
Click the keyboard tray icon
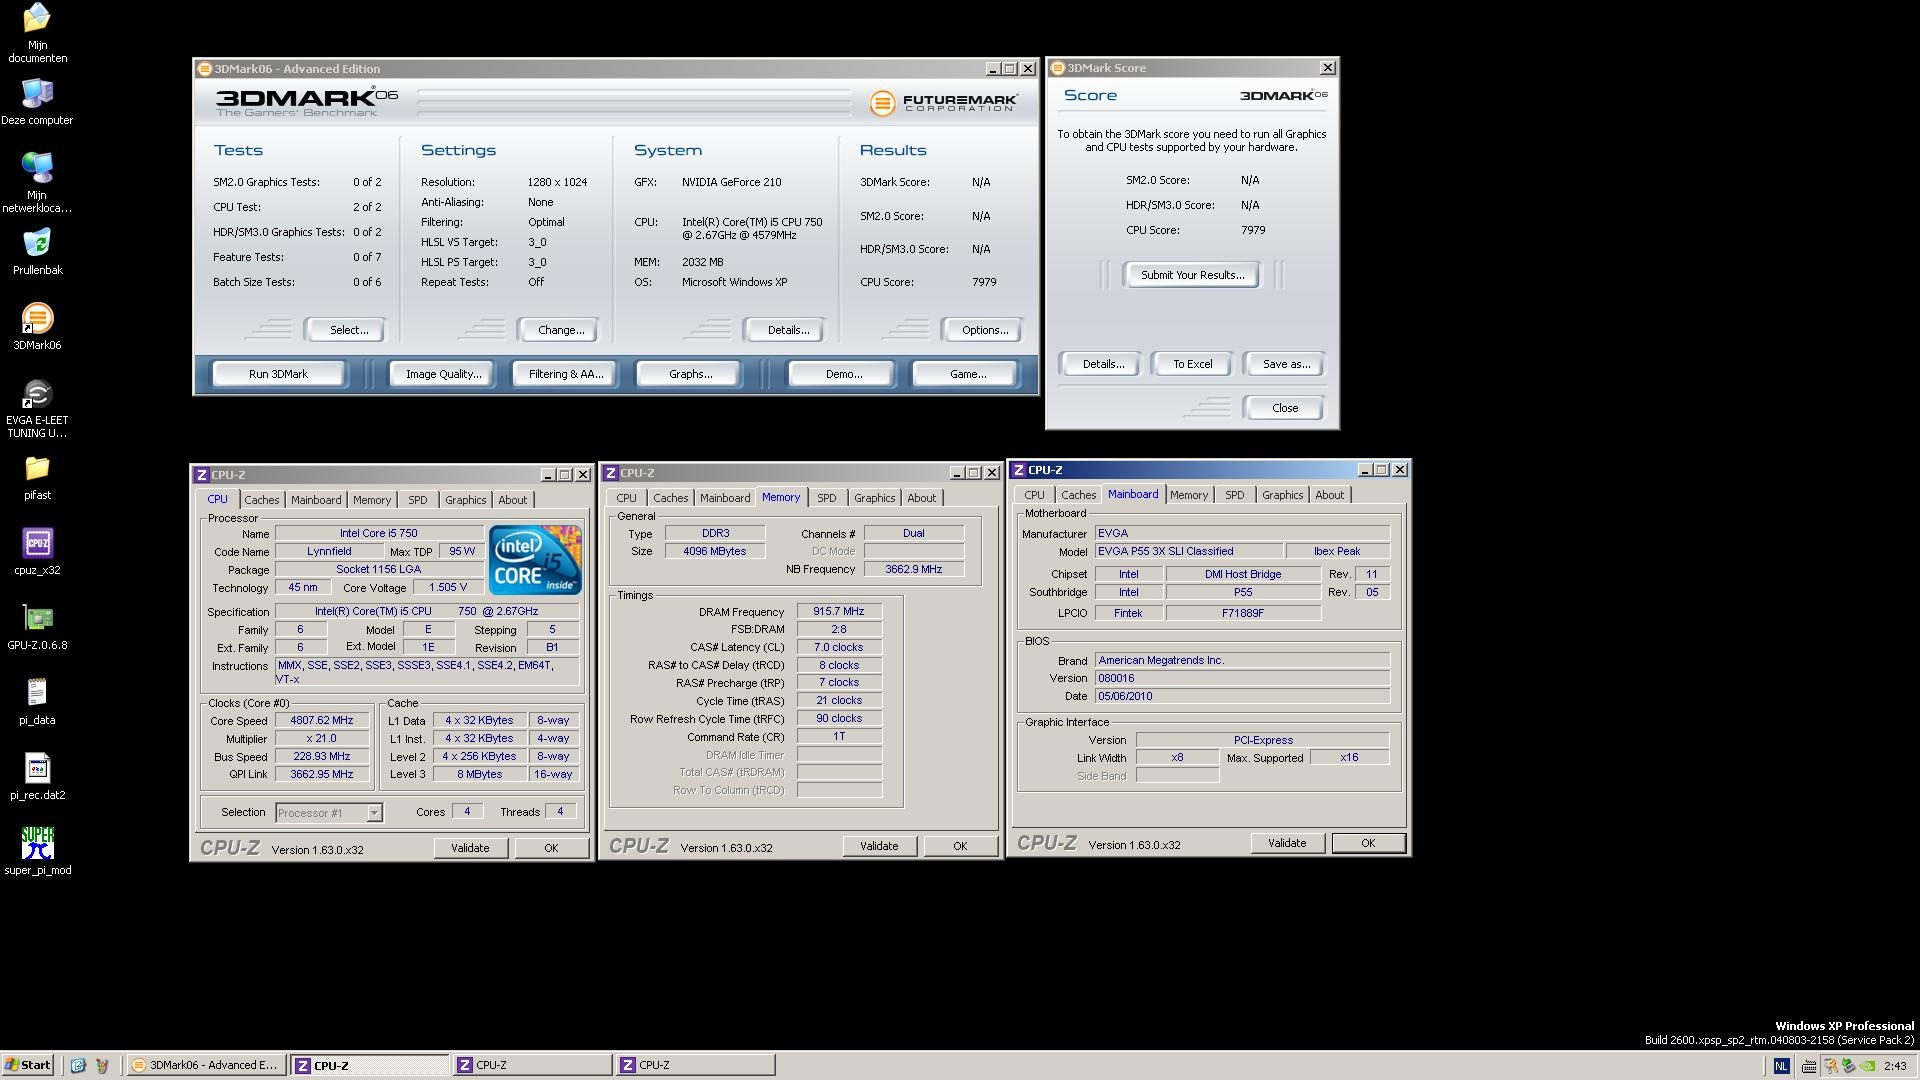1808,1066
